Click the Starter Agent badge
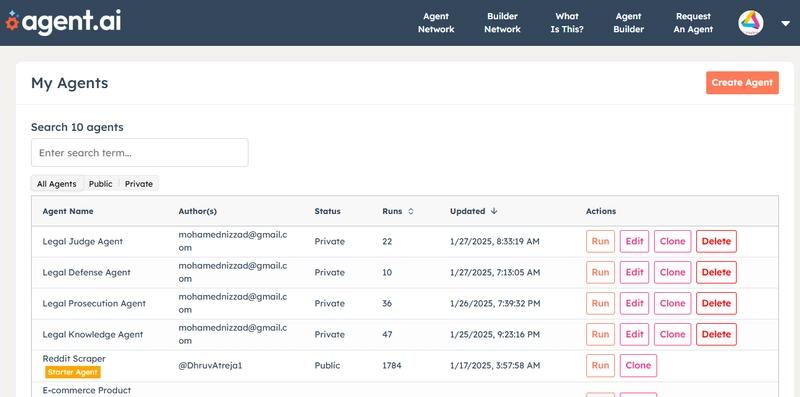This screenshot has height=397, width=800. pos(72,372)
